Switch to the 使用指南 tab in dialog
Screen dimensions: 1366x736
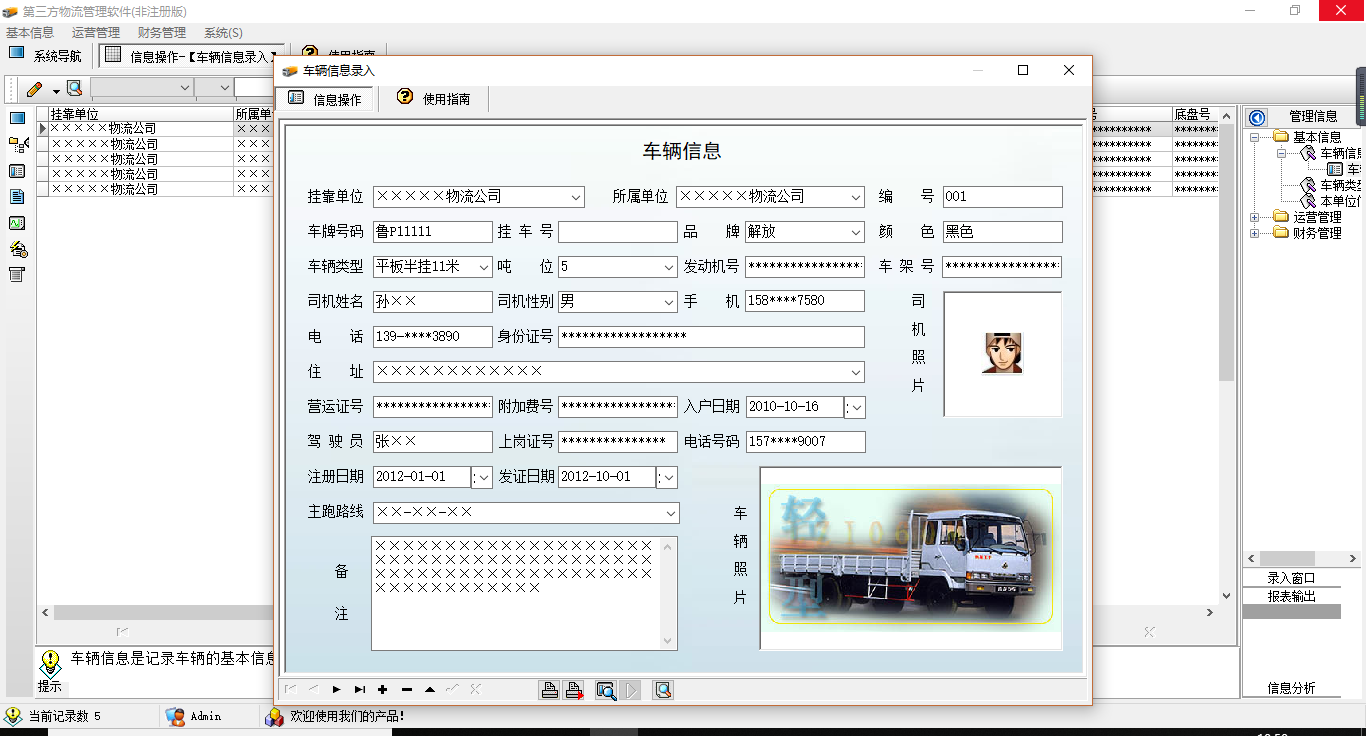434,99
